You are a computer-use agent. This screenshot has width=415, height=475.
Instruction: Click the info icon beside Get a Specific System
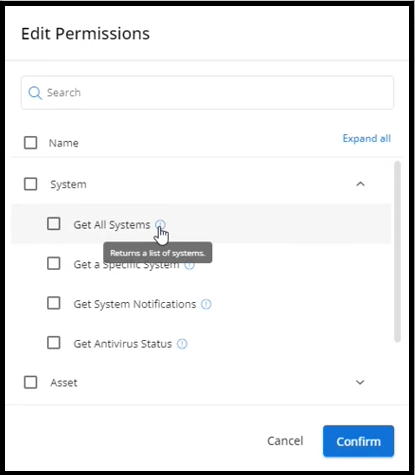[x=189, y=266]
